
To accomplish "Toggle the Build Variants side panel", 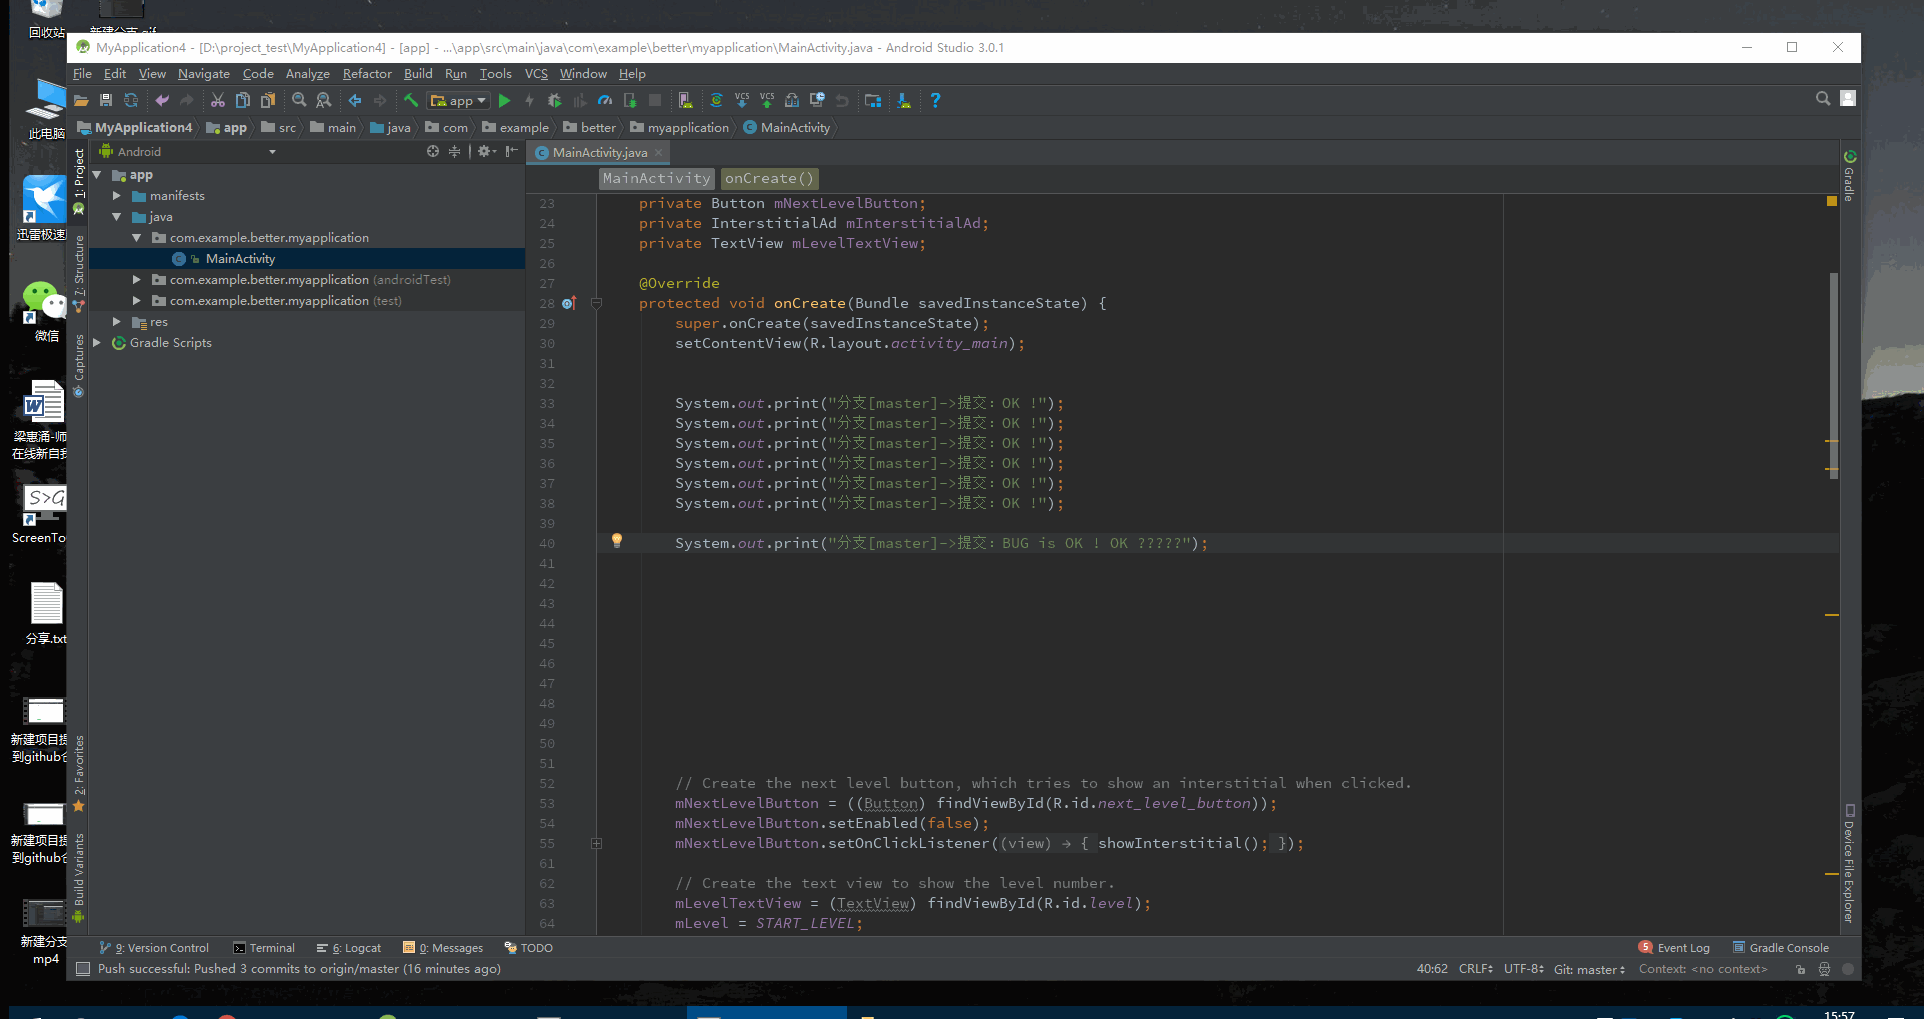I will (79, 877).
